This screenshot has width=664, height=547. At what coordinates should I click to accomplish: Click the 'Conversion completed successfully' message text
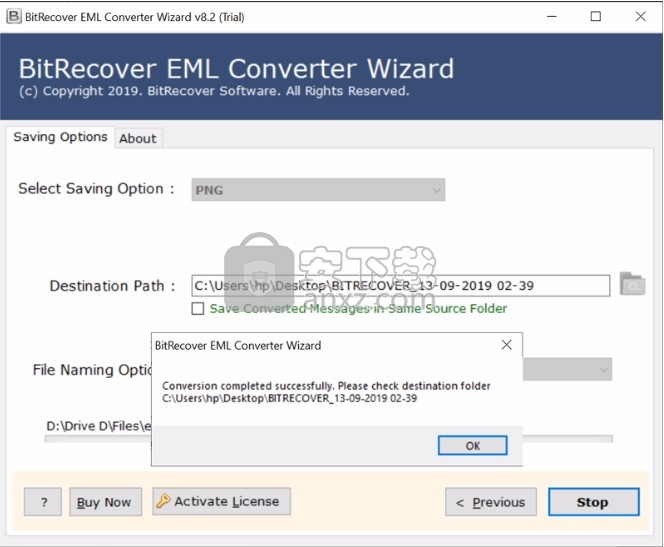pyautogui.click(x=326, y=386)
